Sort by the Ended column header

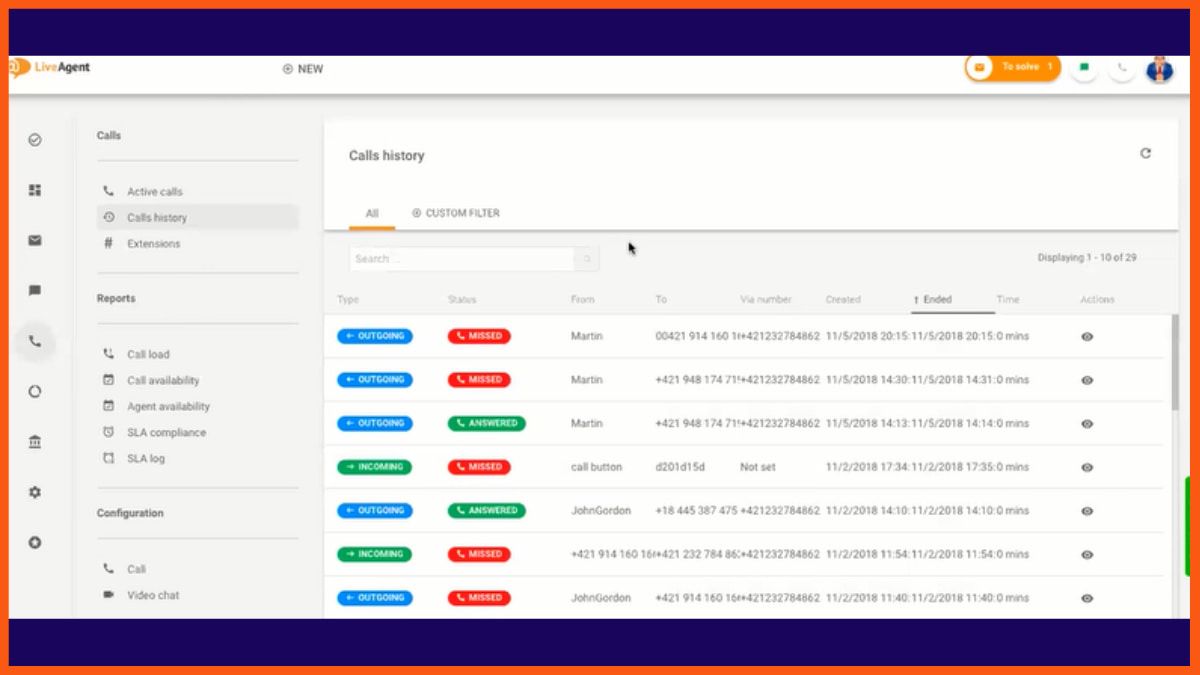[x=937, y=299]
